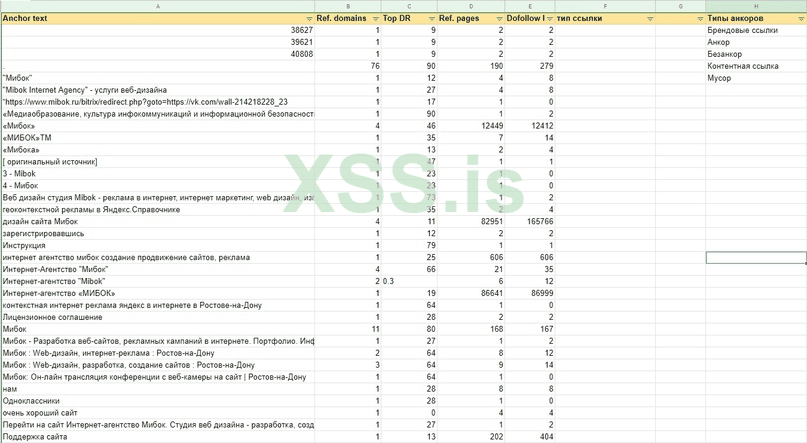Open the тип ссылки column filter dropdown
The width and height of the screenshot is (807, 443).
pyautogui.click(x=650, y=19)
